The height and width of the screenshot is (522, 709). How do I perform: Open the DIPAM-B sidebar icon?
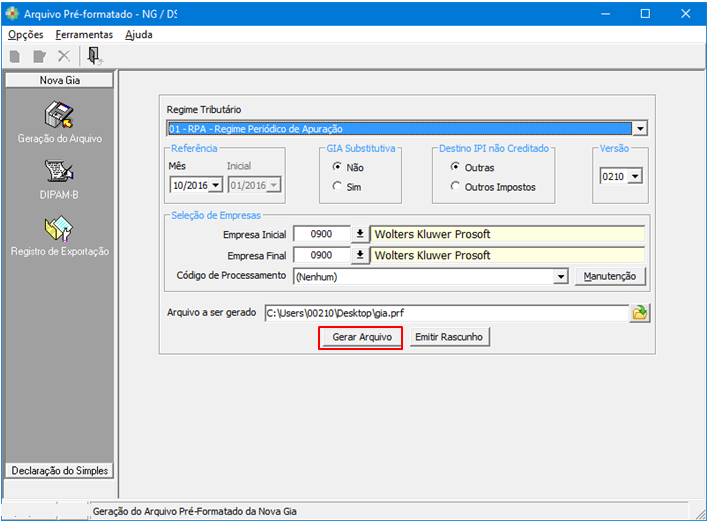(60, 173)
